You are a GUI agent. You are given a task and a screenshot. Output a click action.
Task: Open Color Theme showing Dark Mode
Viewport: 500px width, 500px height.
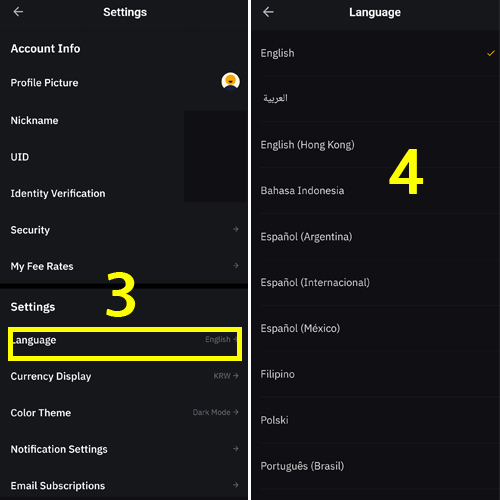coord(124,413)
